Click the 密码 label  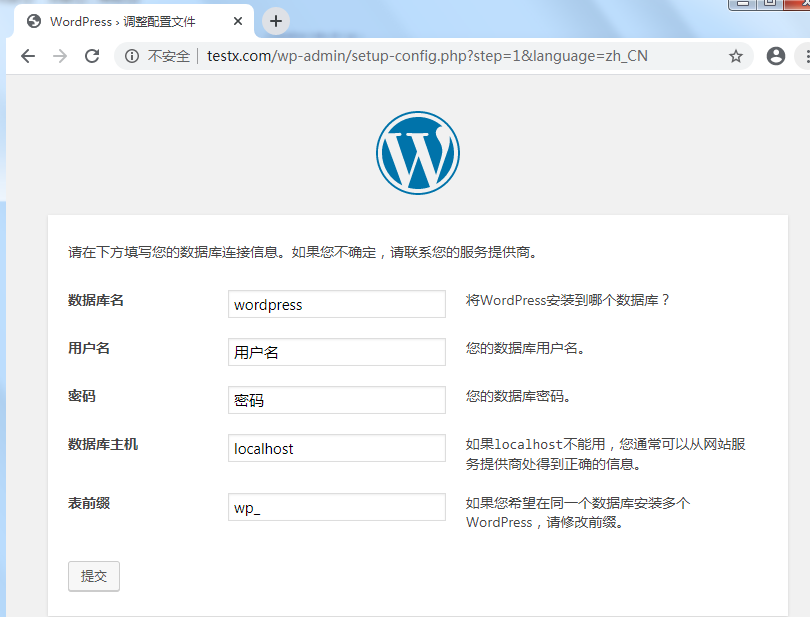pyautogui.click(x=82, y=396)
